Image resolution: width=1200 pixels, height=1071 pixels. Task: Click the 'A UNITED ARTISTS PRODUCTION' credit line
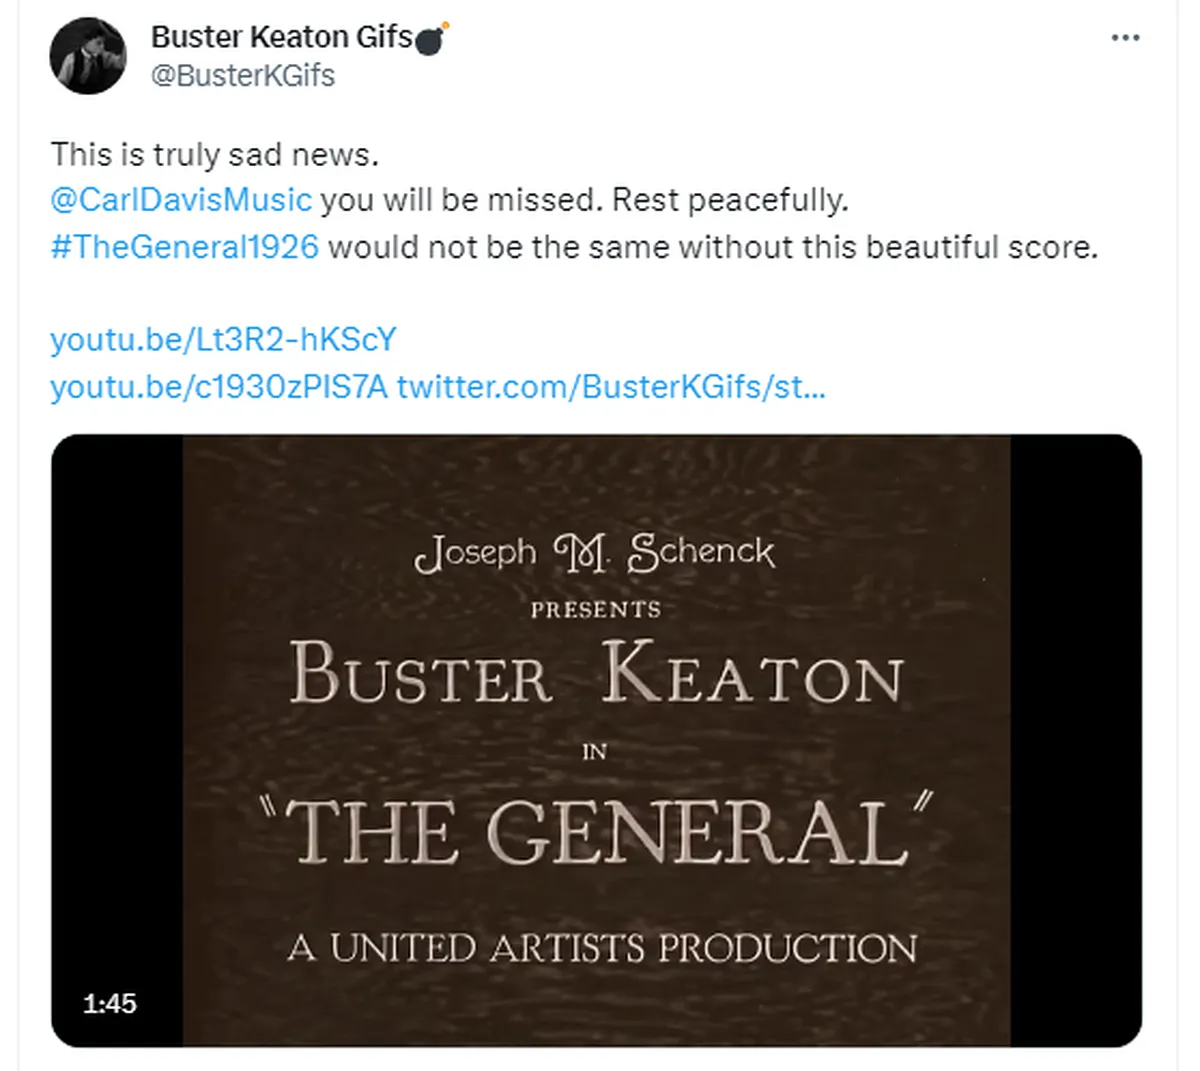click(598, 948)
